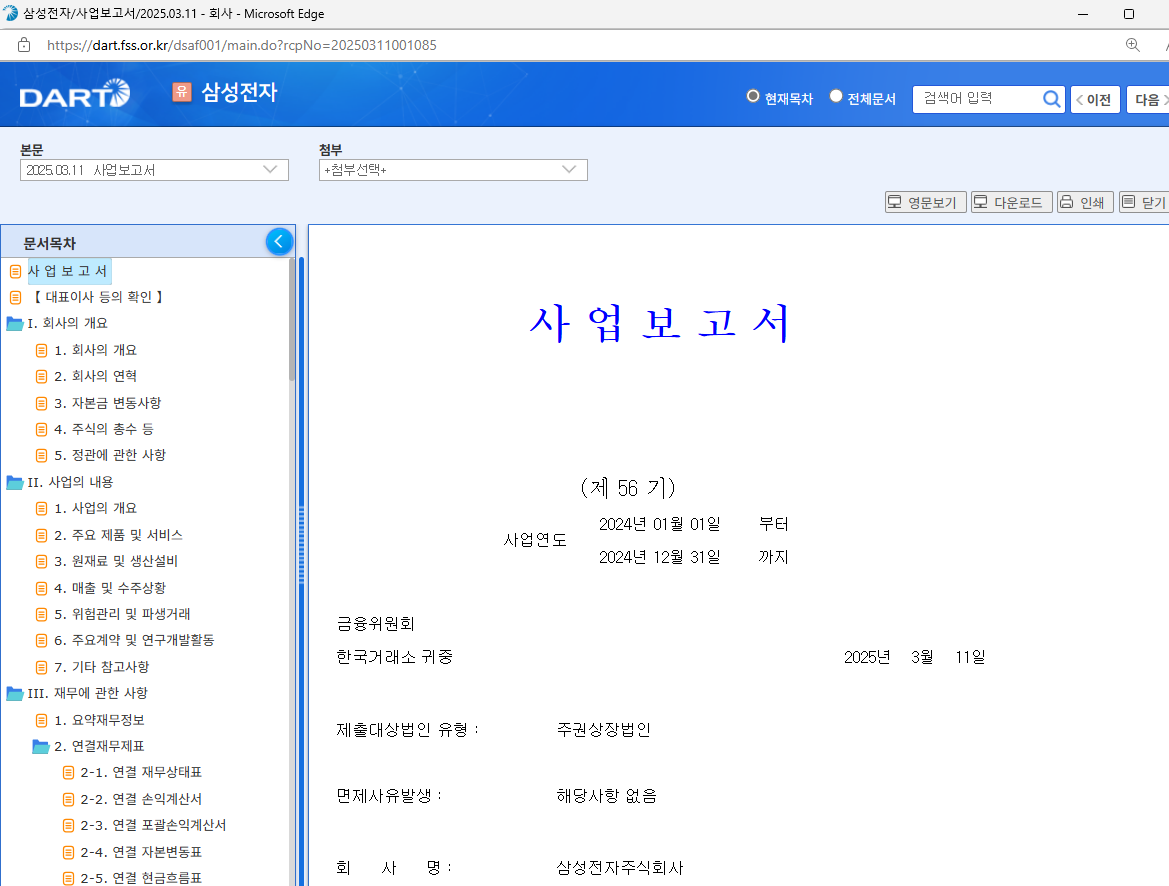Image resolution: width=1169 pixels, height=886 pixels.
Task: Collapse the III. 재무에 관한 사항 folder
Action: [15, 694]
